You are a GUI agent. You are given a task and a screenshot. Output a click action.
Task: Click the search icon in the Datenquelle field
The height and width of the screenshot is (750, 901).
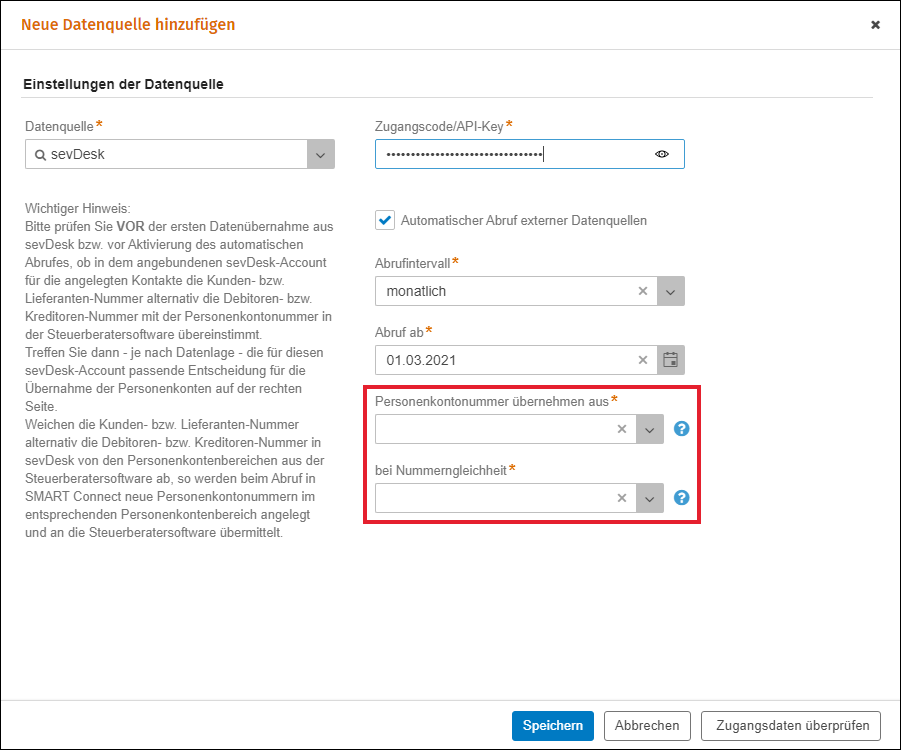[40, 155]
